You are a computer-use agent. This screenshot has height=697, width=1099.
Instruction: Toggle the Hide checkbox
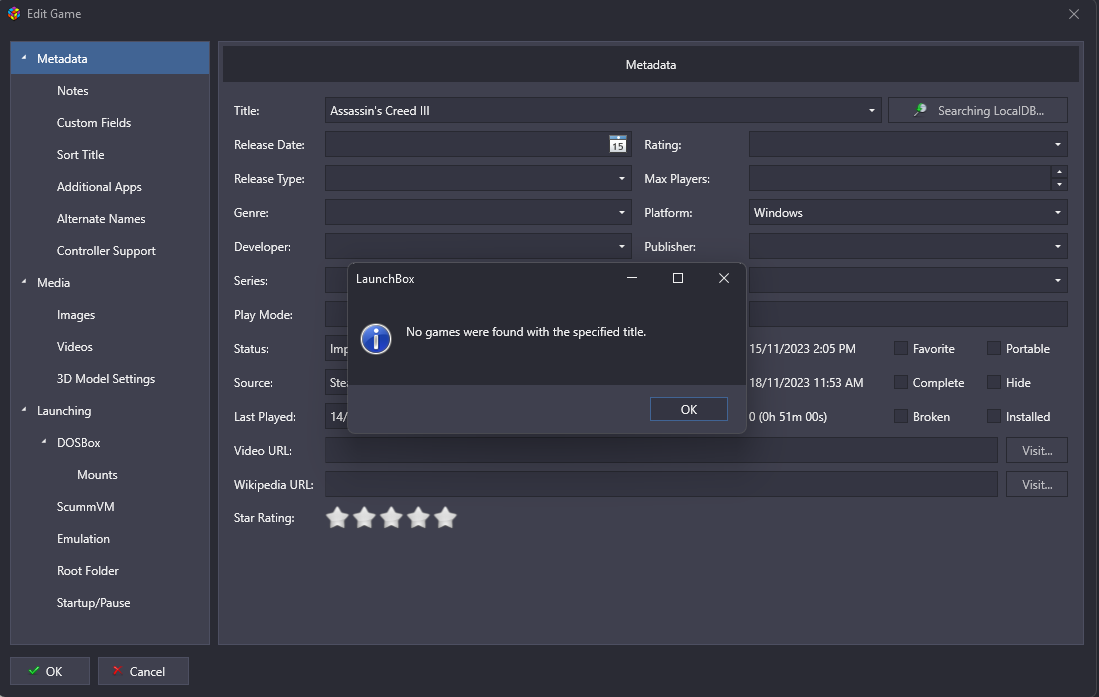point(993,382)
